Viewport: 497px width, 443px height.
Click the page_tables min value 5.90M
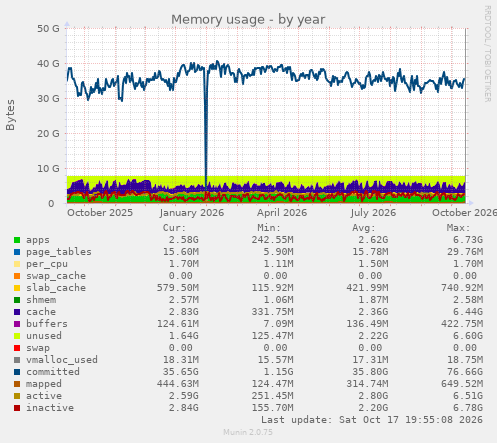[278, 252]
